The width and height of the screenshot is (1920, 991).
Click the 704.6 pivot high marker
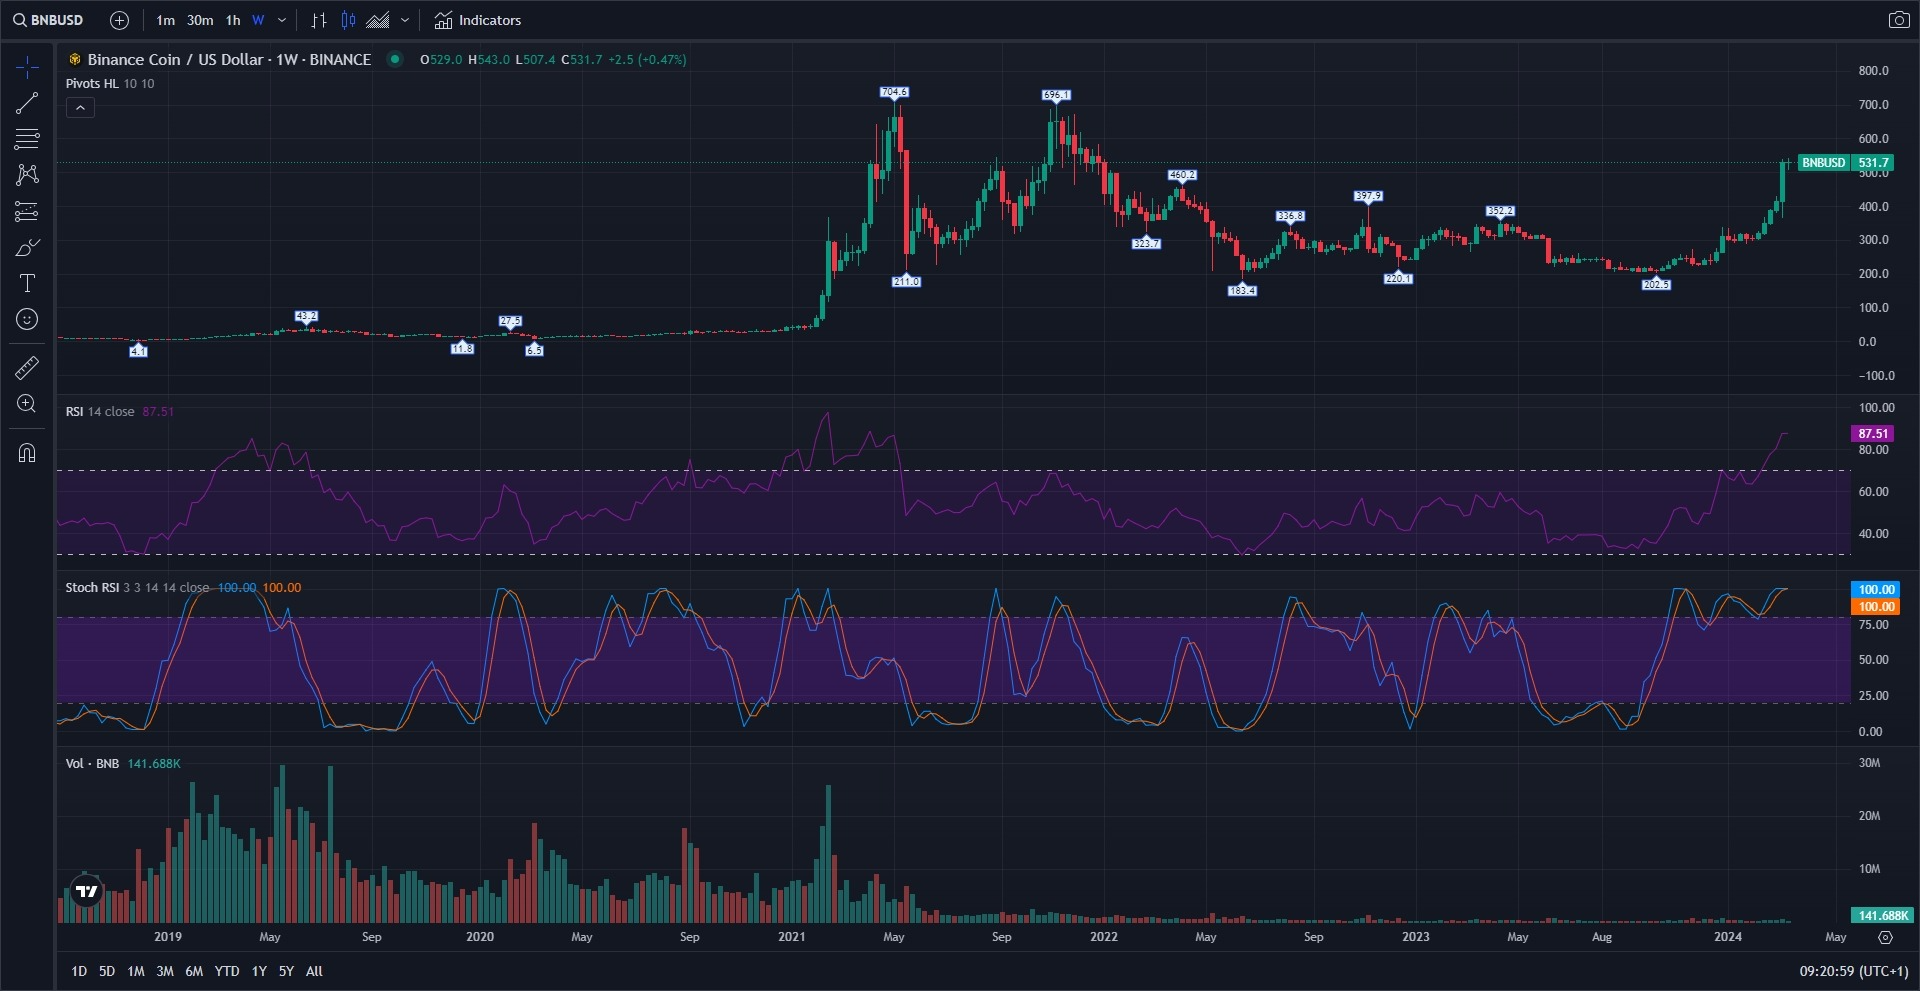[x=894, y=92]
